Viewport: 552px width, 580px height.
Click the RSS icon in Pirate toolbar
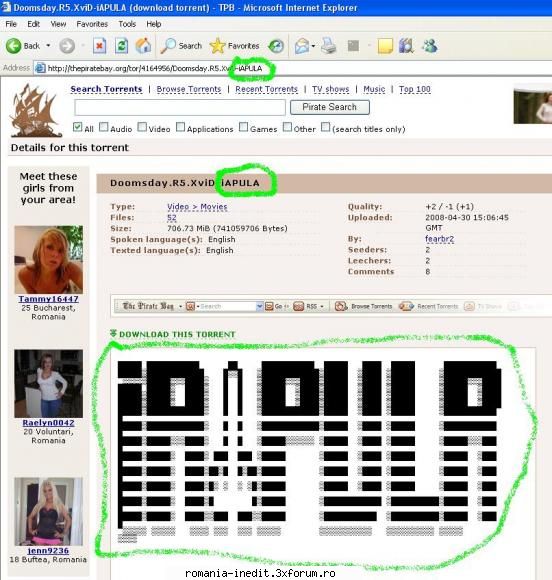point(299,306)
